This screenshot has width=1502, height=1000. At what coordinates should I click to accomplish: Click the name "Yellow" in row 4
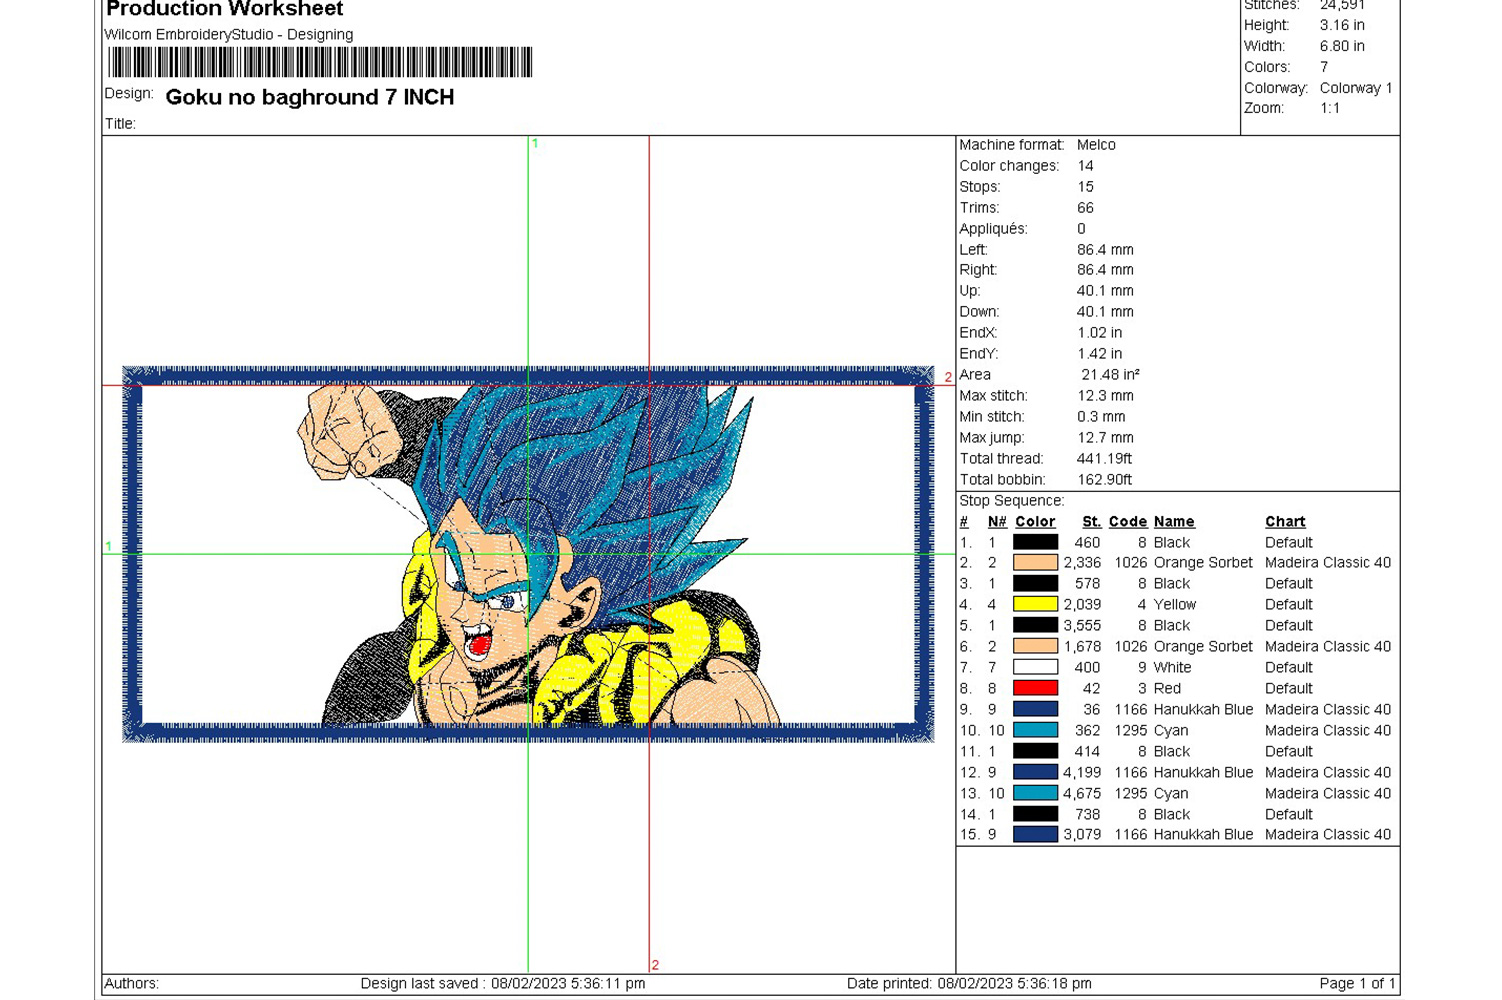click(1175, 605)
